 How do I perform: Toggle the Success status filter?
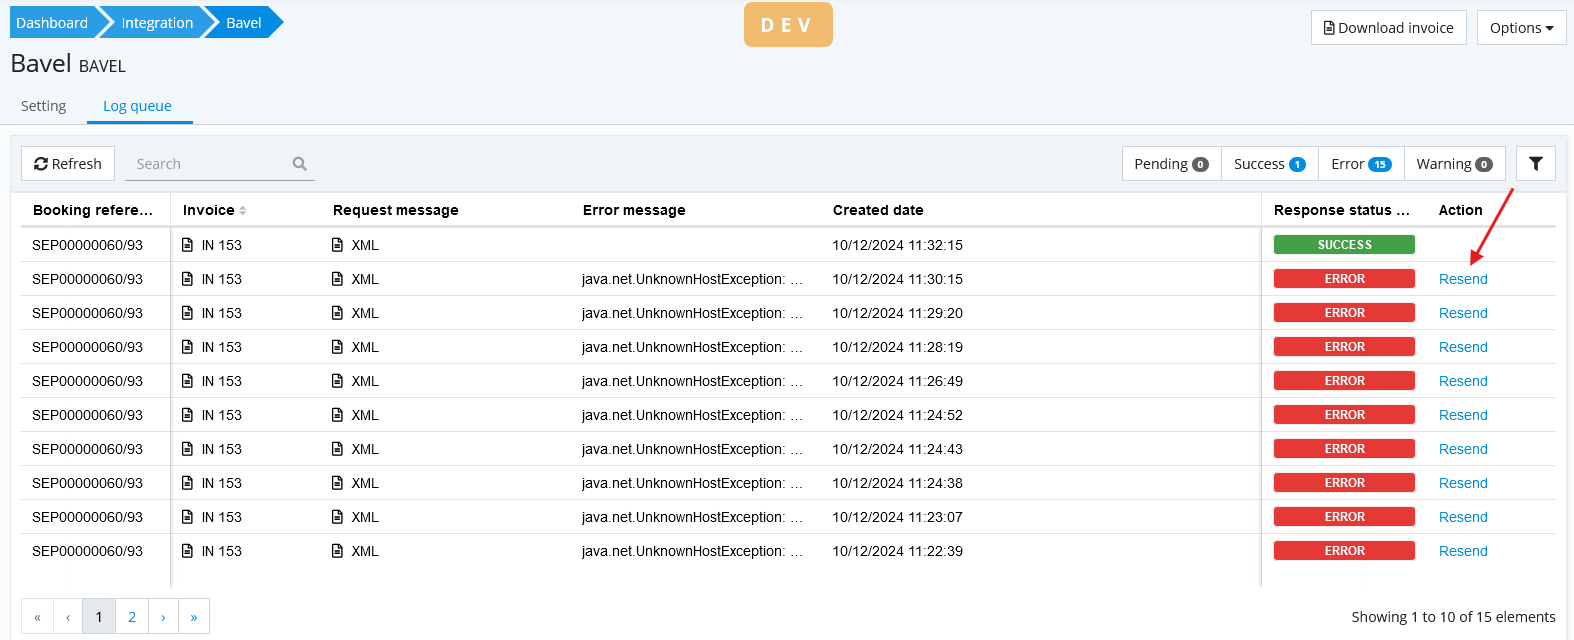tap(1269, 164)
